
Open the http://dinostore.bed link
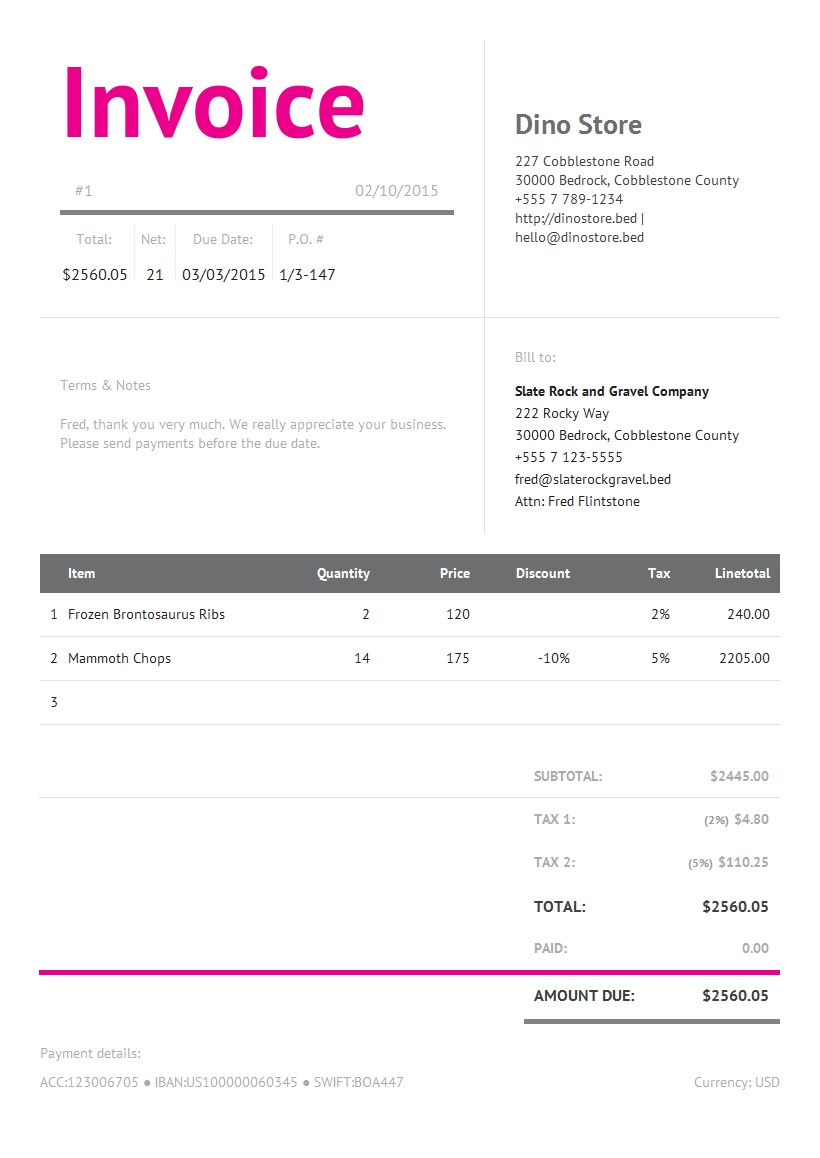576,219
